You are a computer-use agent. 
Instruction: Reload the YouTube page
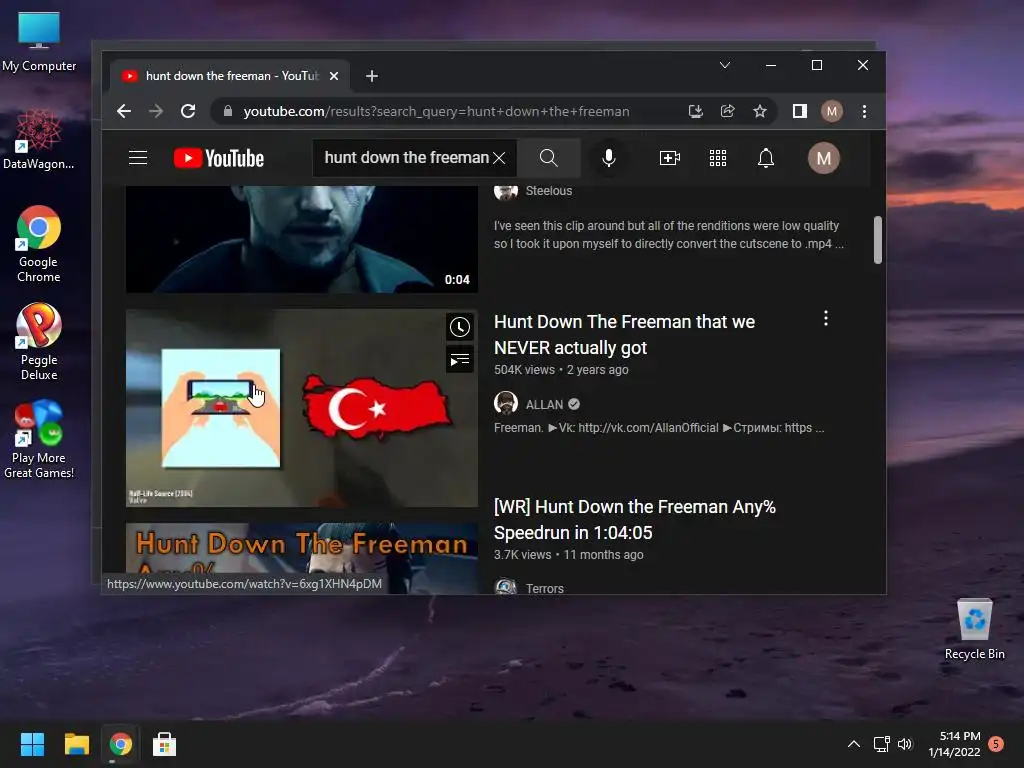[x=188, y=112]
